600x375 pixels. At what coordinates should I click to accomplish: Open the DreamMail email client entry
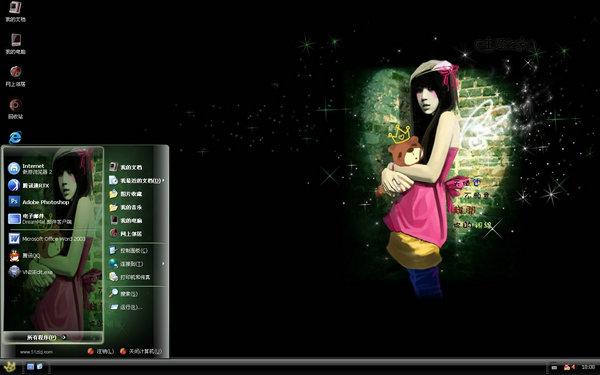click(x=40, y=219)
